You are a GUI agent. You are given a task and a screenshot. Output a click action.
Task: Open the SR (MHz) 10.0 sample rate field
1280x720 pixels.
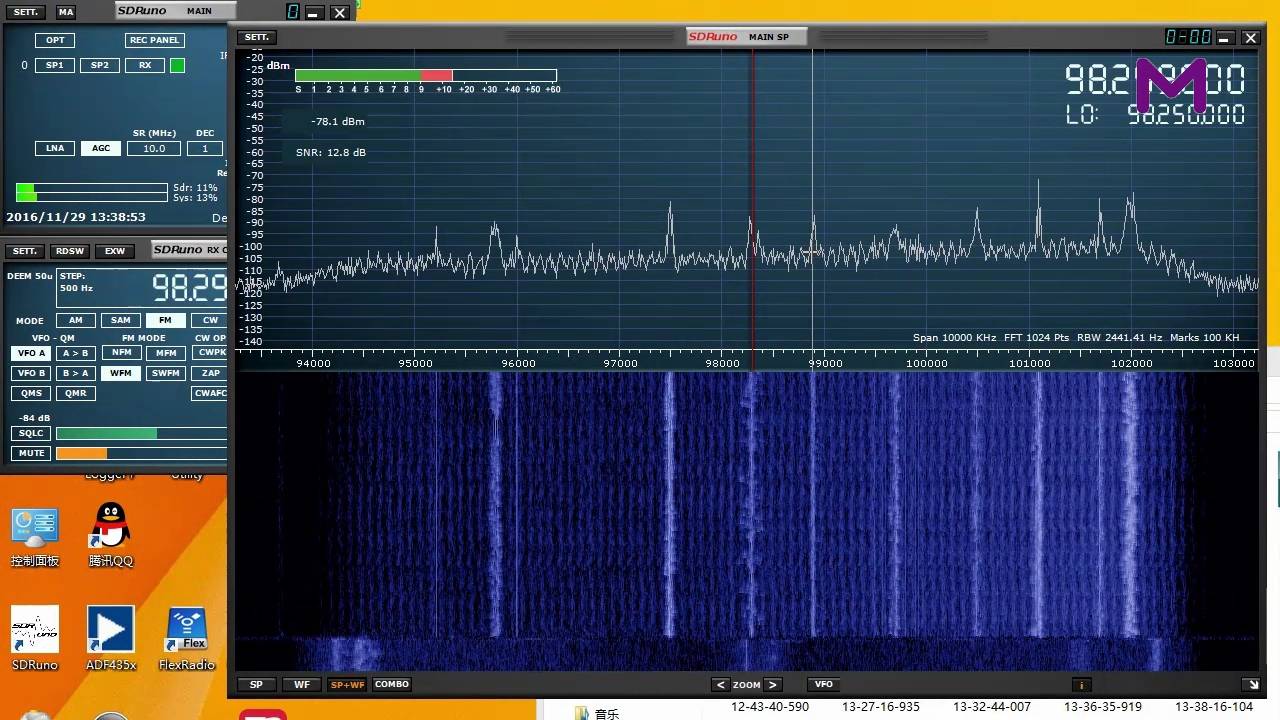pyautogui.click(x=154, y=148)
